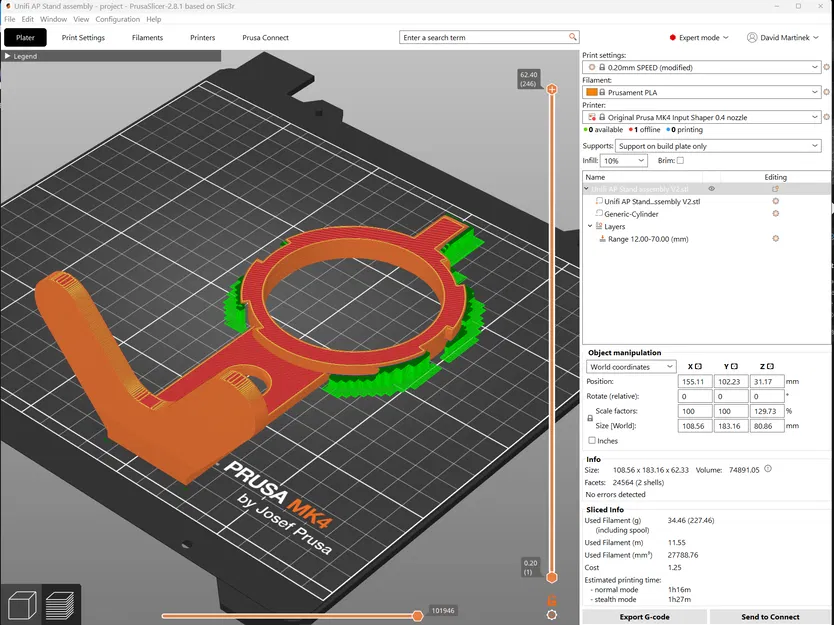Open the World coordinates dropdown

point(670,366)
